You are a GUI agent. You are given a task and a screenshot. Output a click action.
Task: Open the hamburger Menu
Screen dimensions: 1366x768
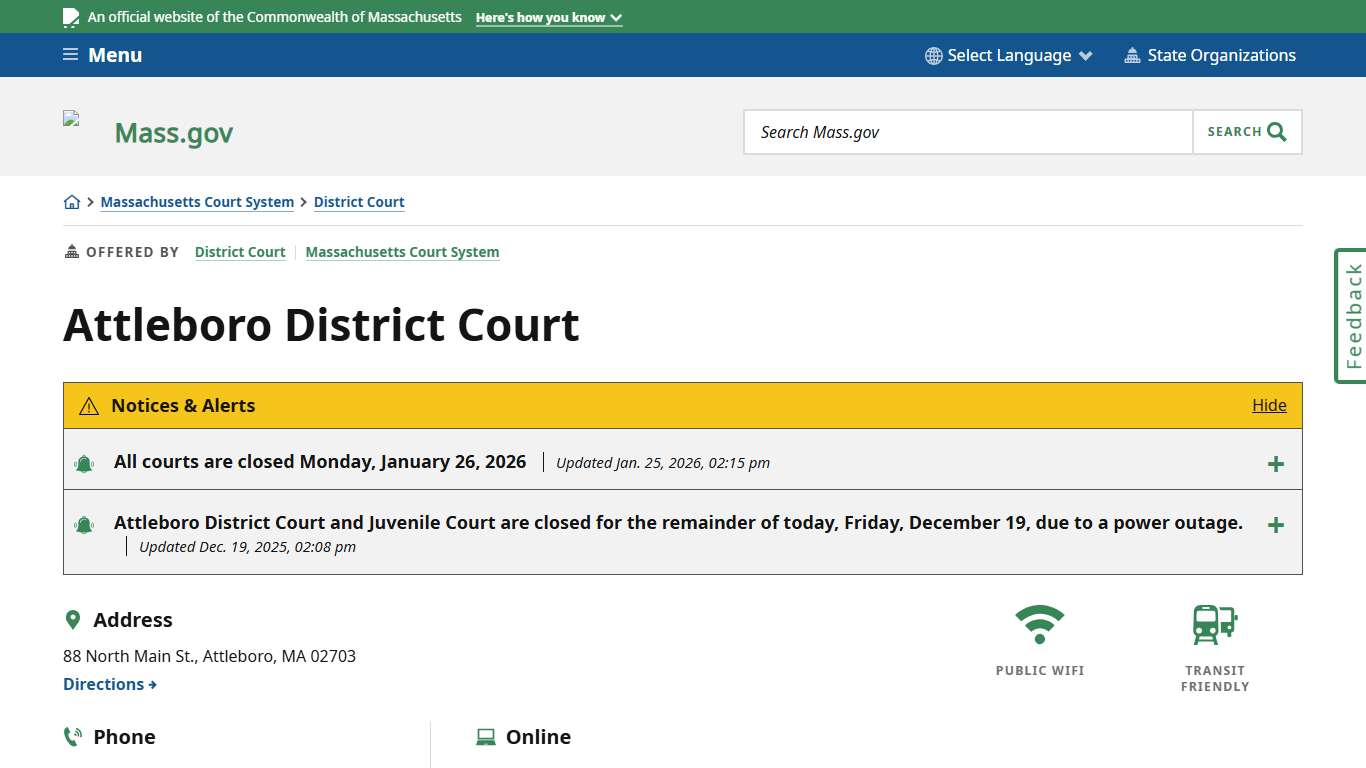point(101,55)
